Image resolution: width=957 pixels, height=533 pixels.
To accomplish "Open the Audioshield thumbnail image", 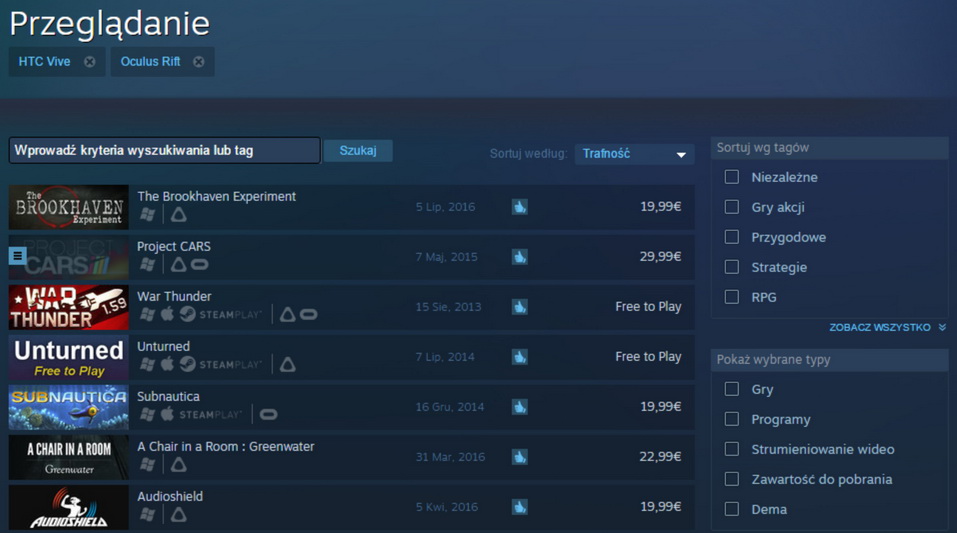I will pos(69,507).
